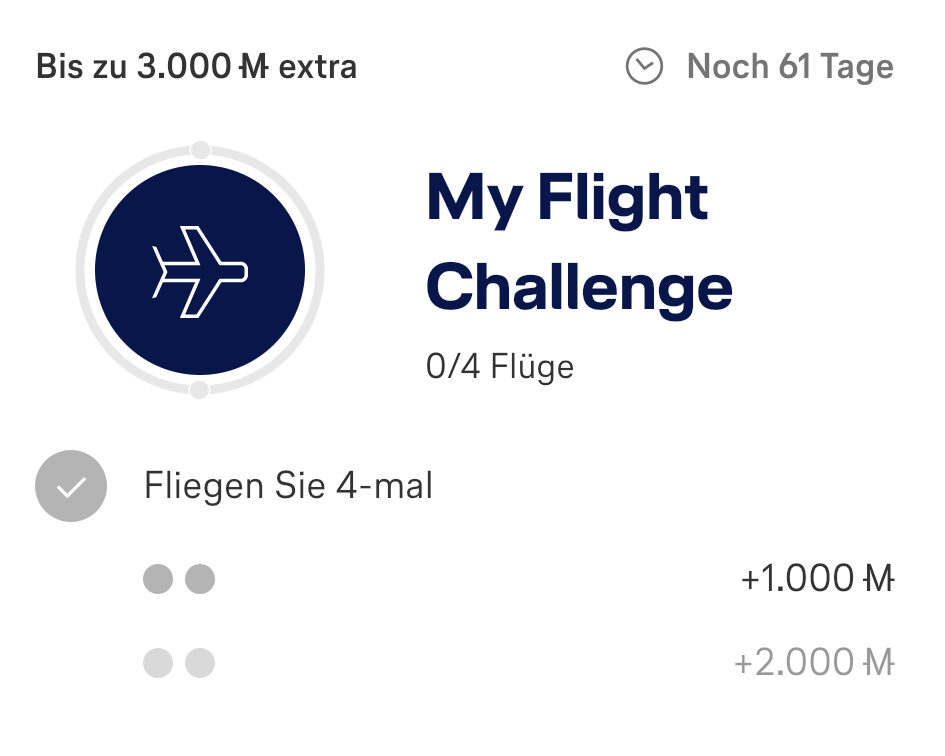945x756 pixels.
Task: Expand the "Fliegen Sie 4-mal" task
Action: pos(289,487)
